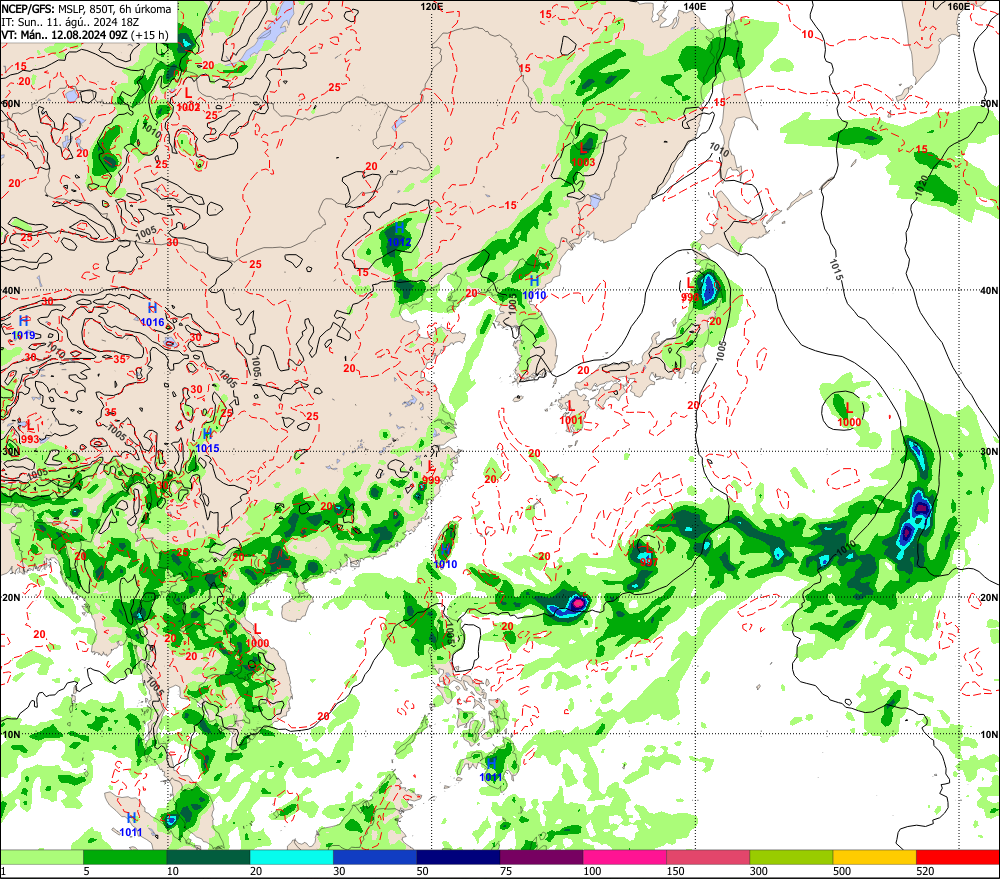Click the high pressure 'H 1012' marker

tap(399, 235)
